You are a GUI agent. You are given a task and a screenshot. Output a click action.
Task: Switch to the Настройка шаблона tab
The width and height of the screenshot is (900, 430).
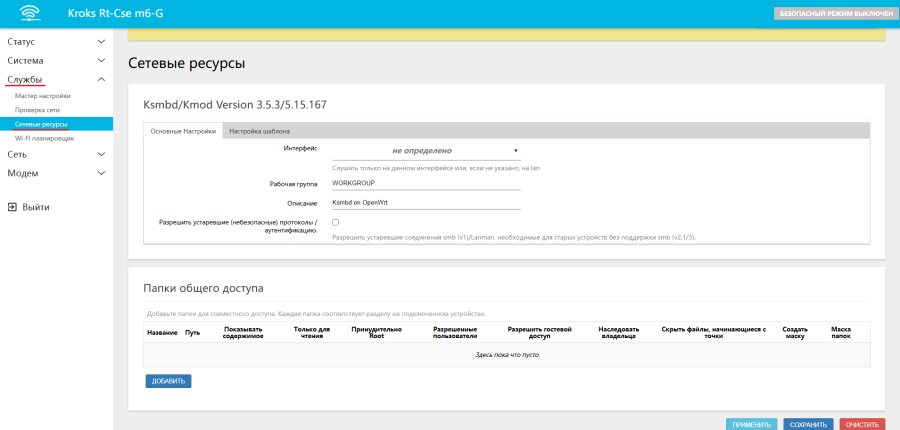click(x=259, y=131)
